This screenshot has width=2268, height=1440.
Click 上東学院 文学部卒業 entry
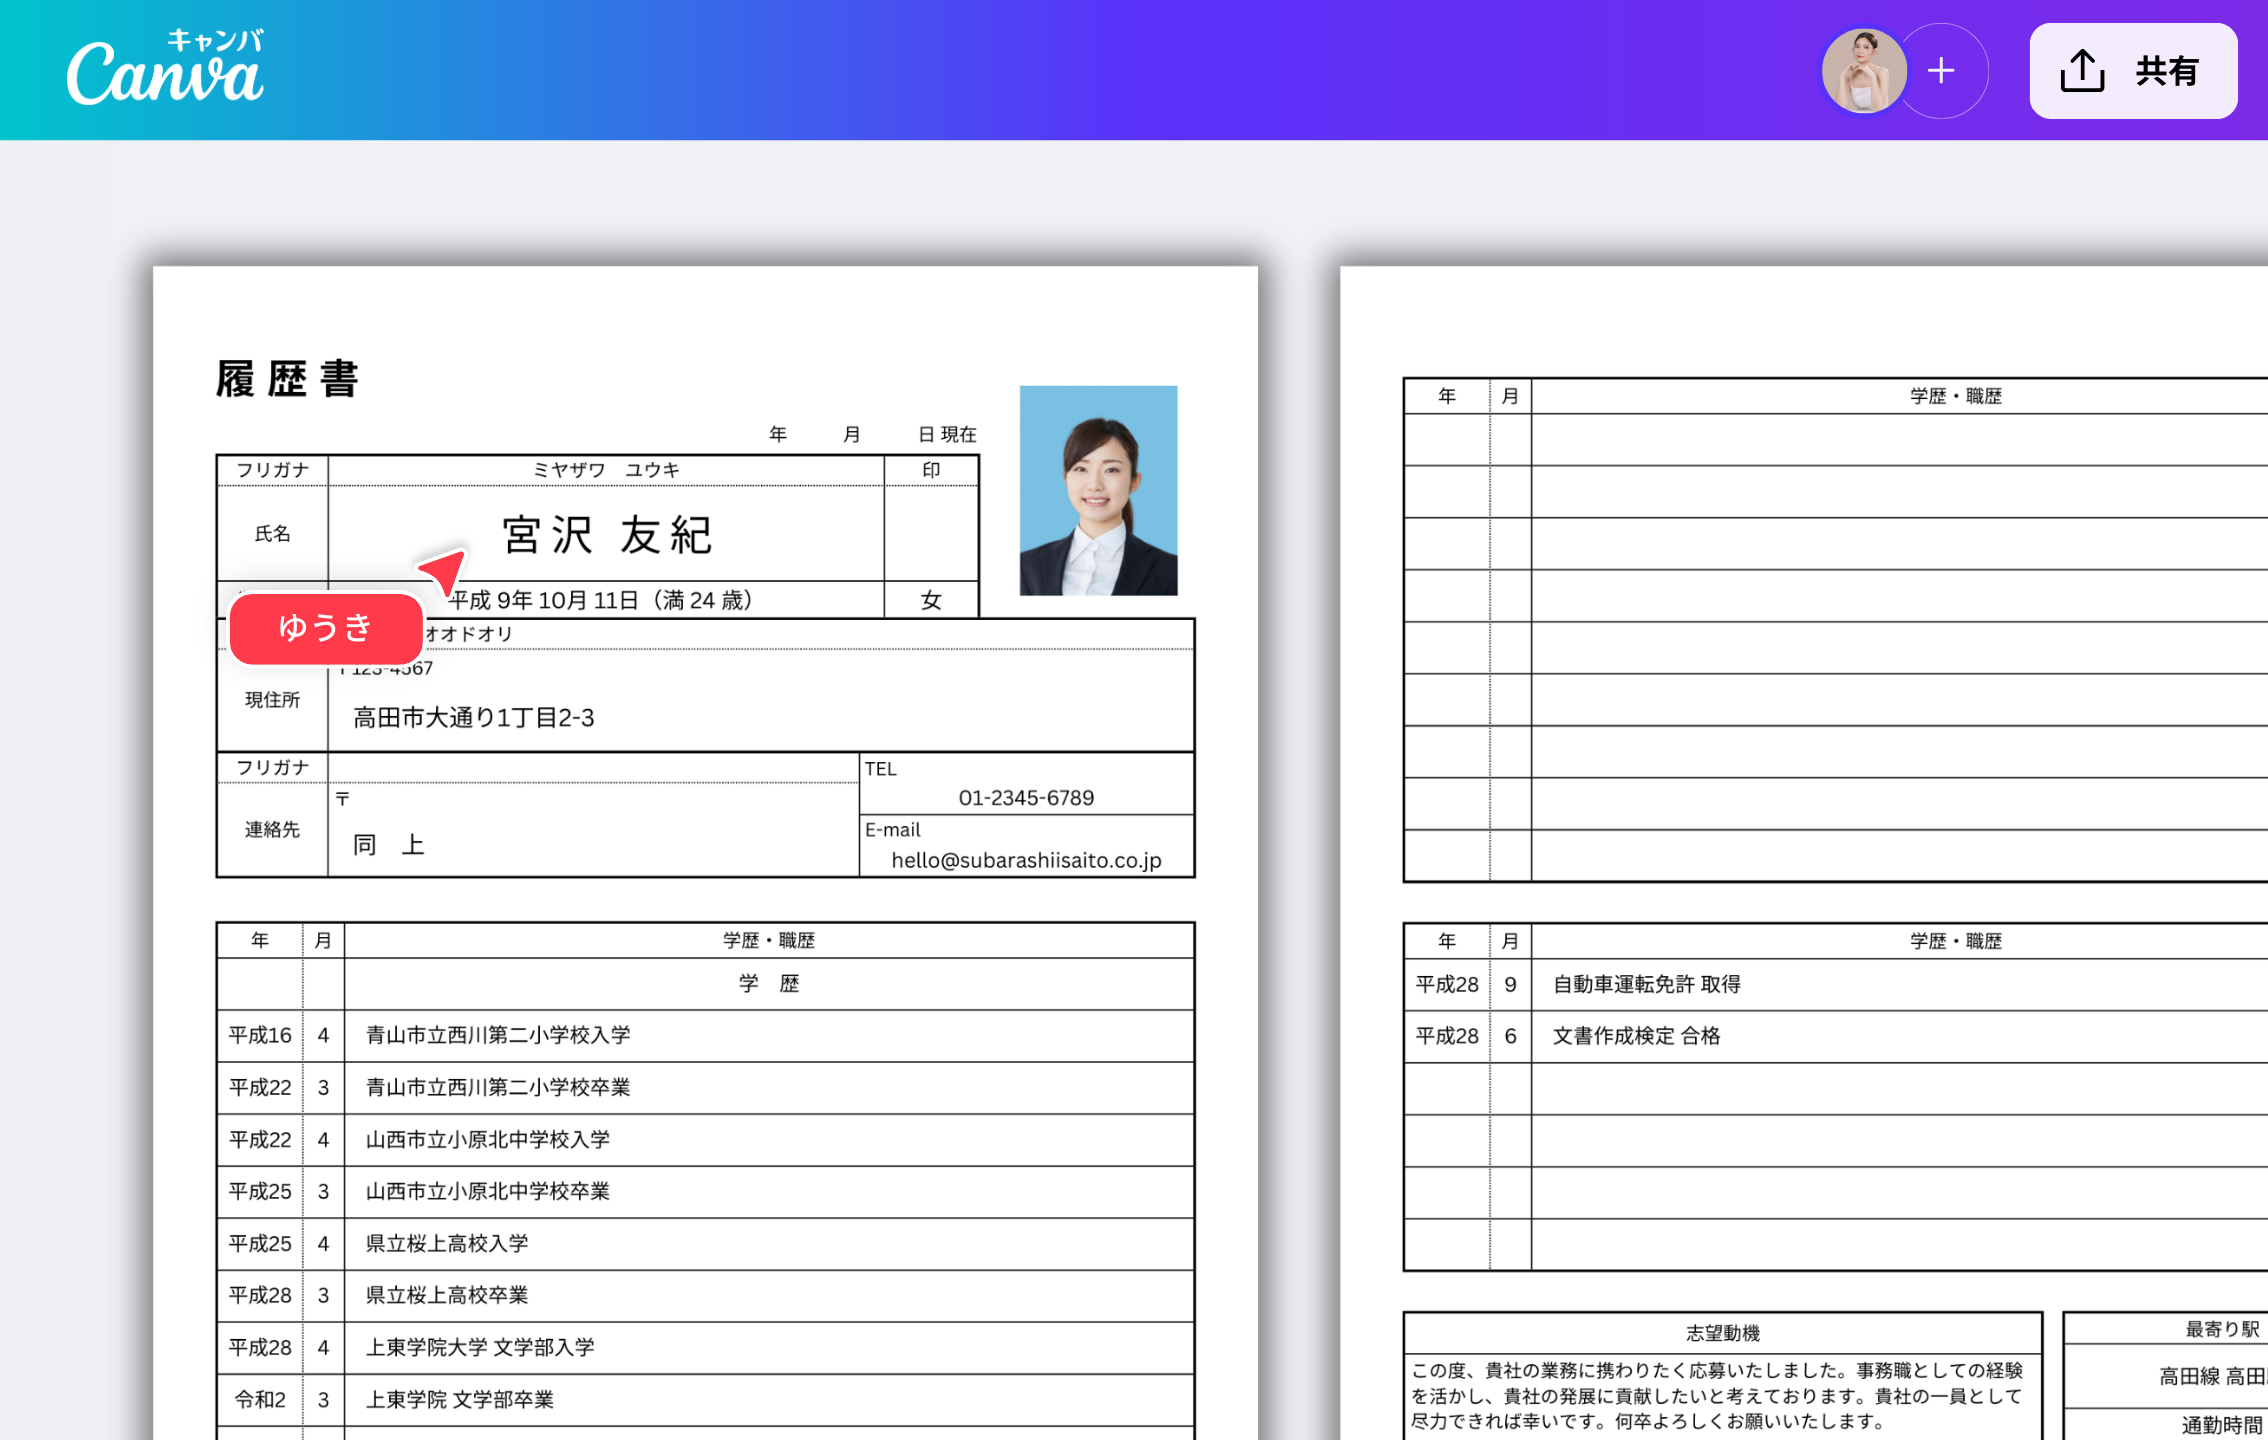click(460, 1399)
